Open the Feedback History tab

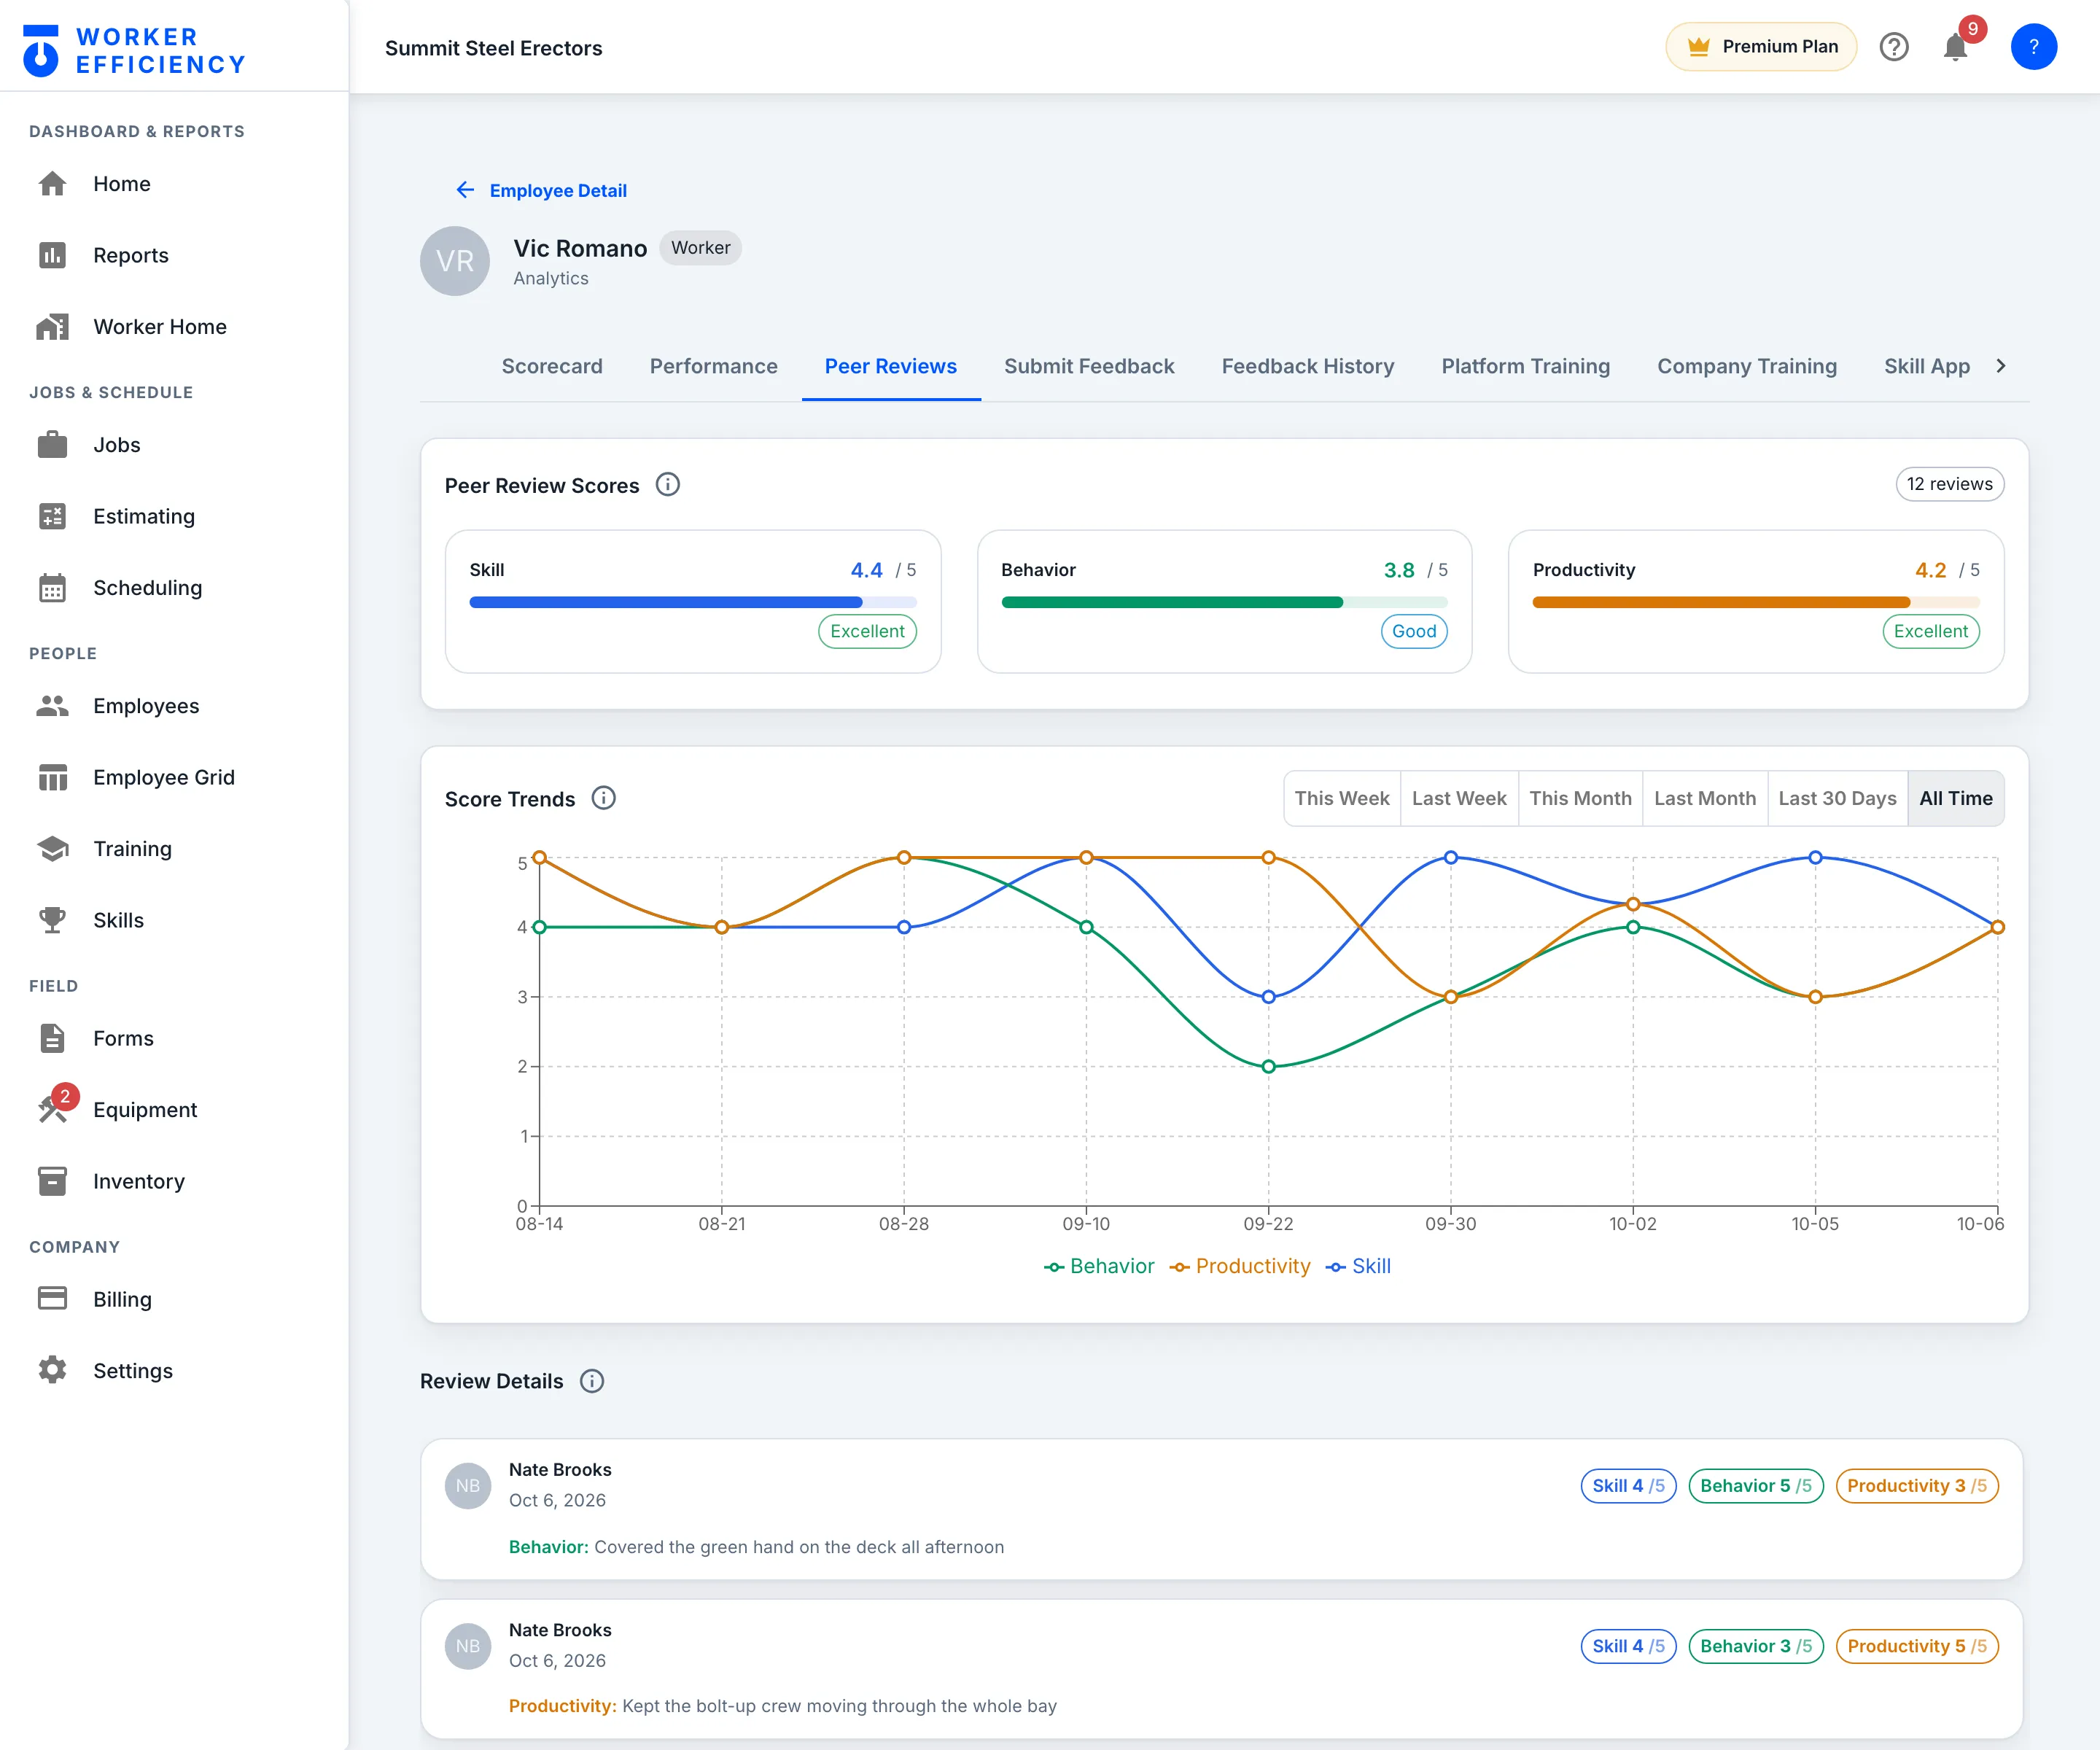tap(1308, 366)
